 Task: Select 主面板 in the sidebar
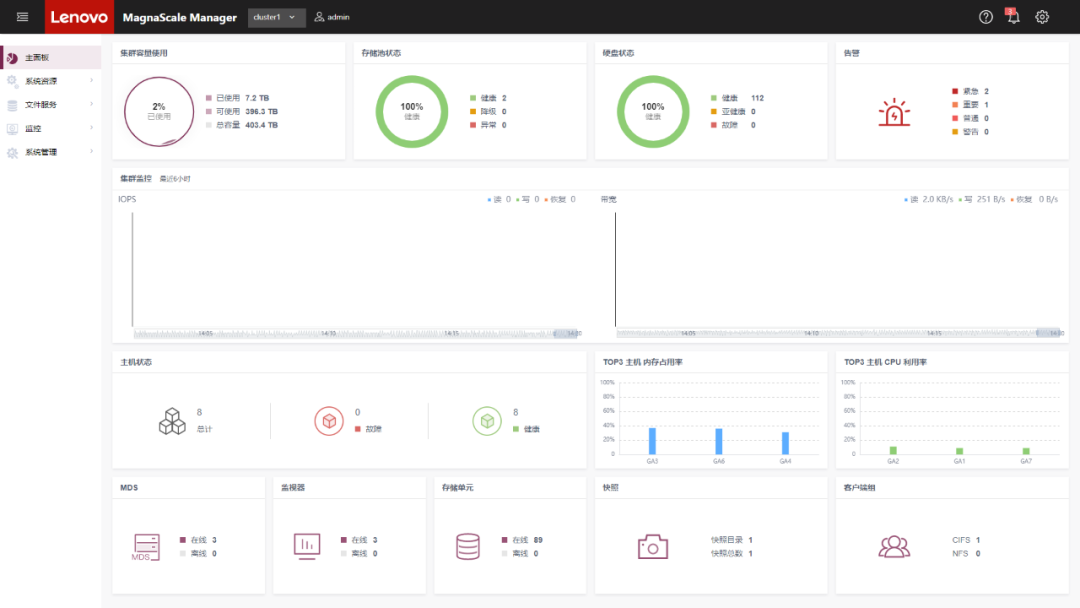[x=51, y=58]
